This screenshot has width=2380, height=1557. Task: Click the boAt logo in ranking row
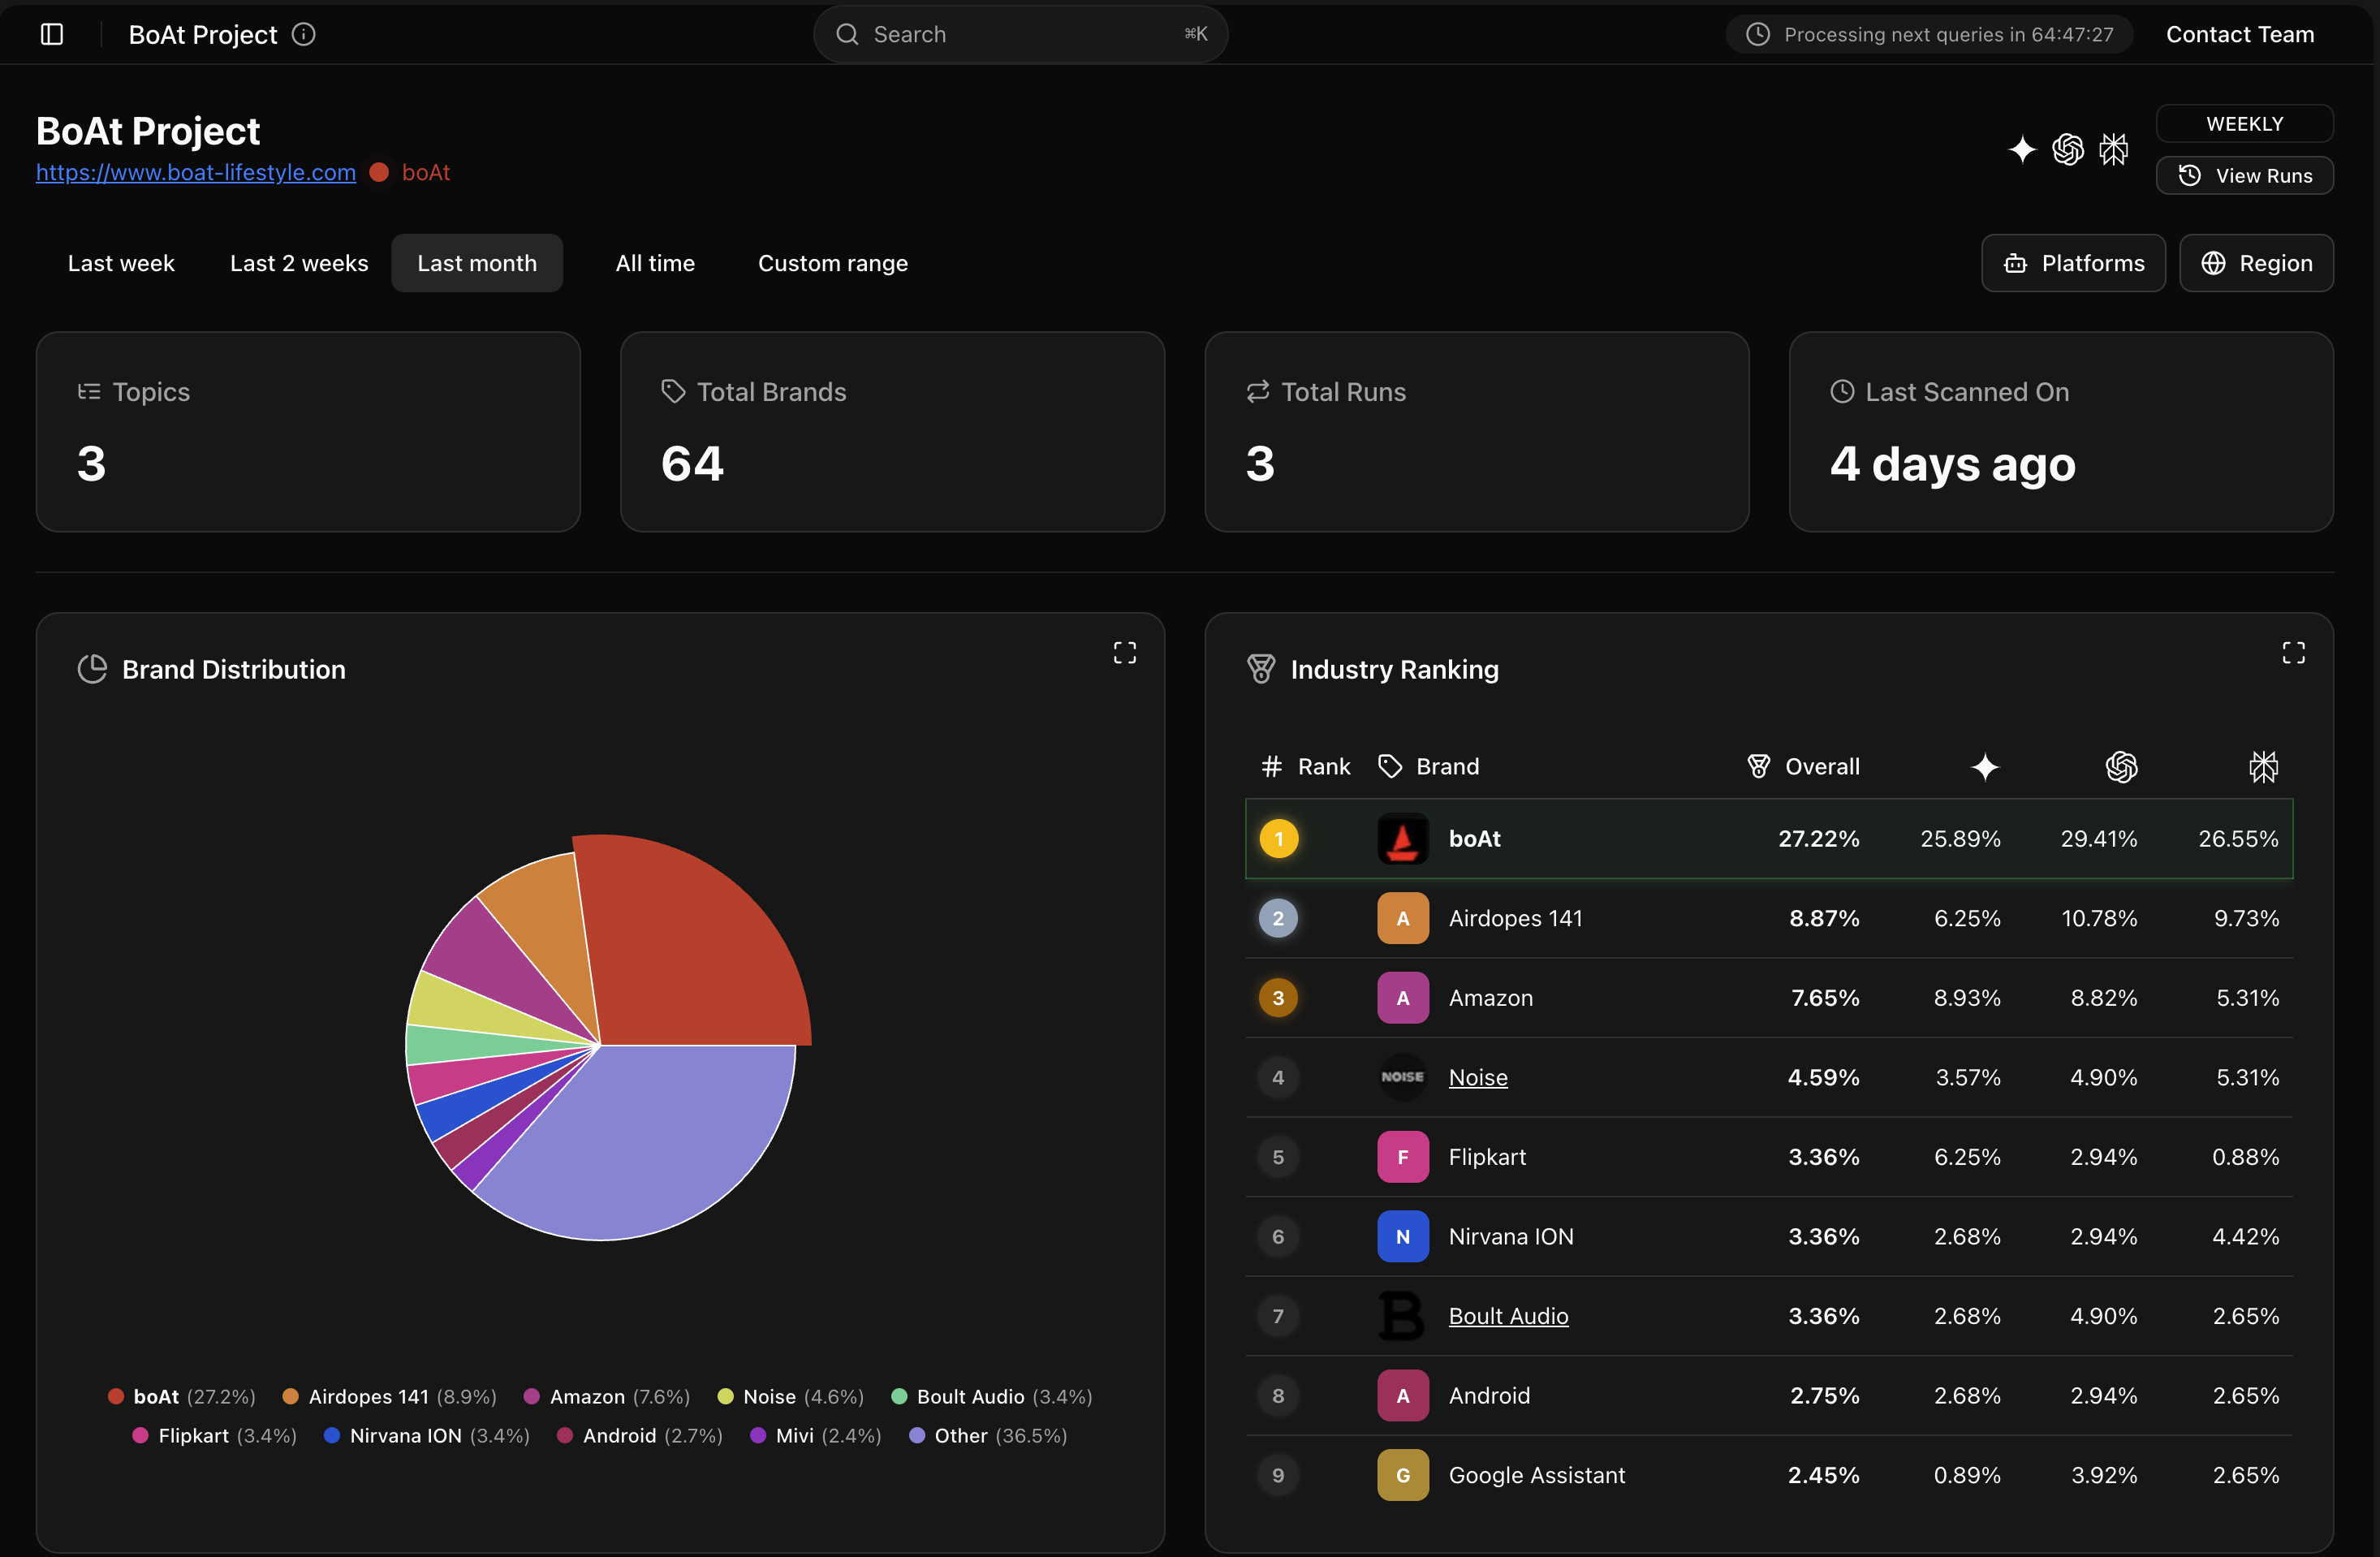(1403, 839)
